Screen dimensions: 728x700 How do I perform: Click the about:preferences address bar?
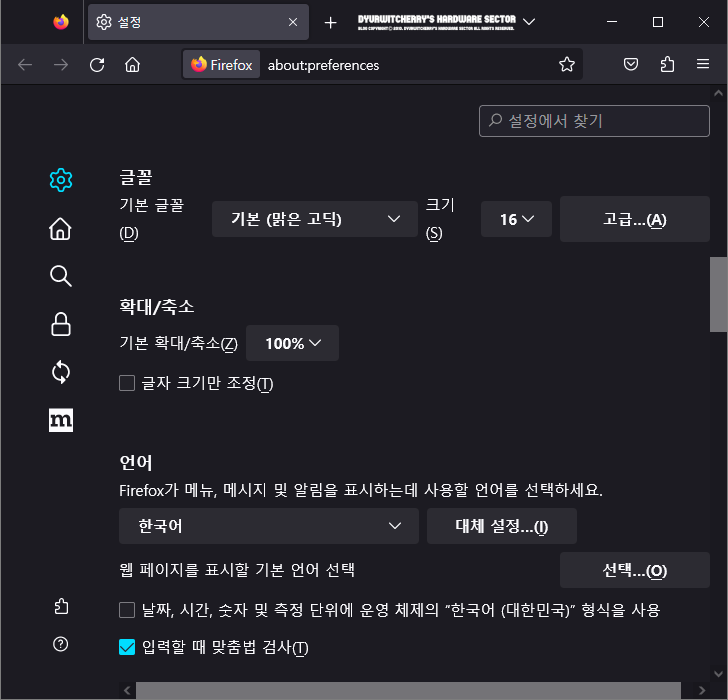pos(382,65)
